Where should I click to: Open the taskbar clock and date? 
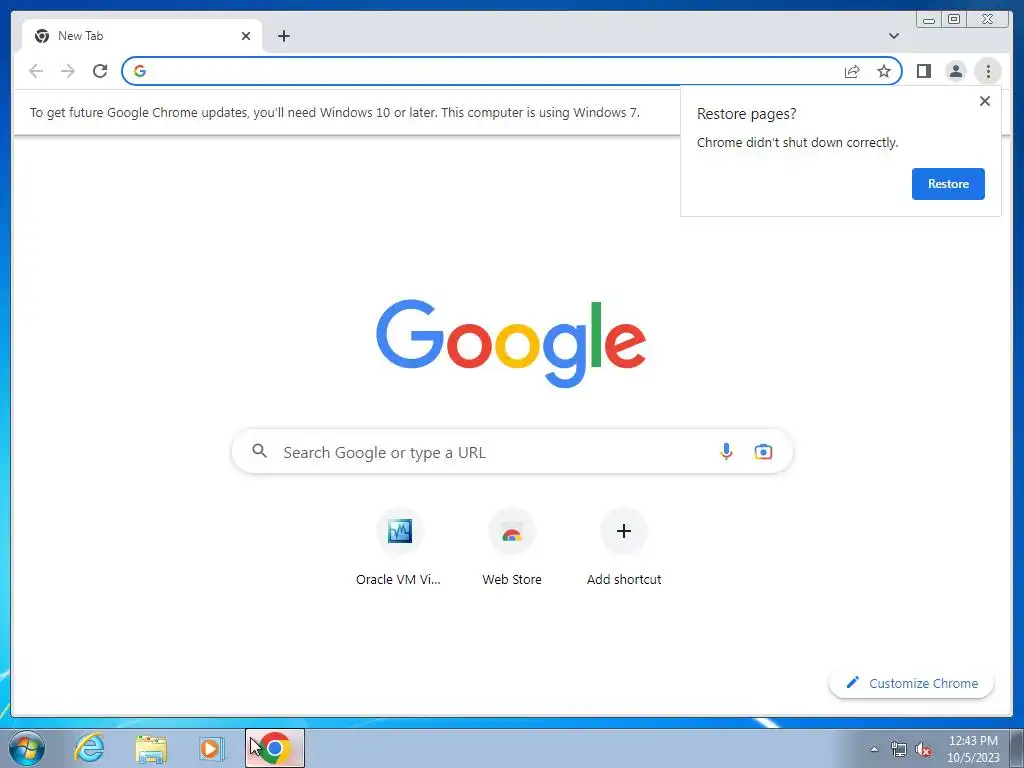pos(973,749)
